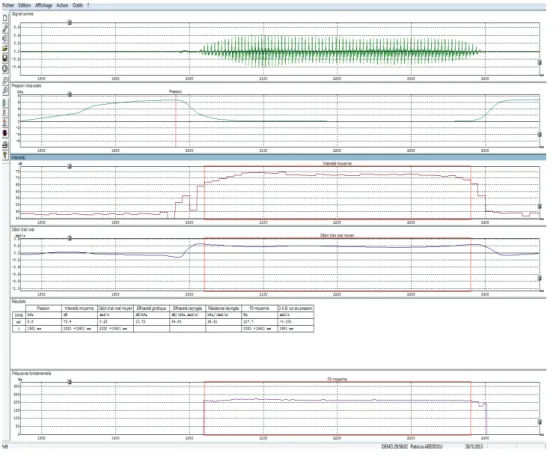Click the Pression column header in results table

(43, 308)
